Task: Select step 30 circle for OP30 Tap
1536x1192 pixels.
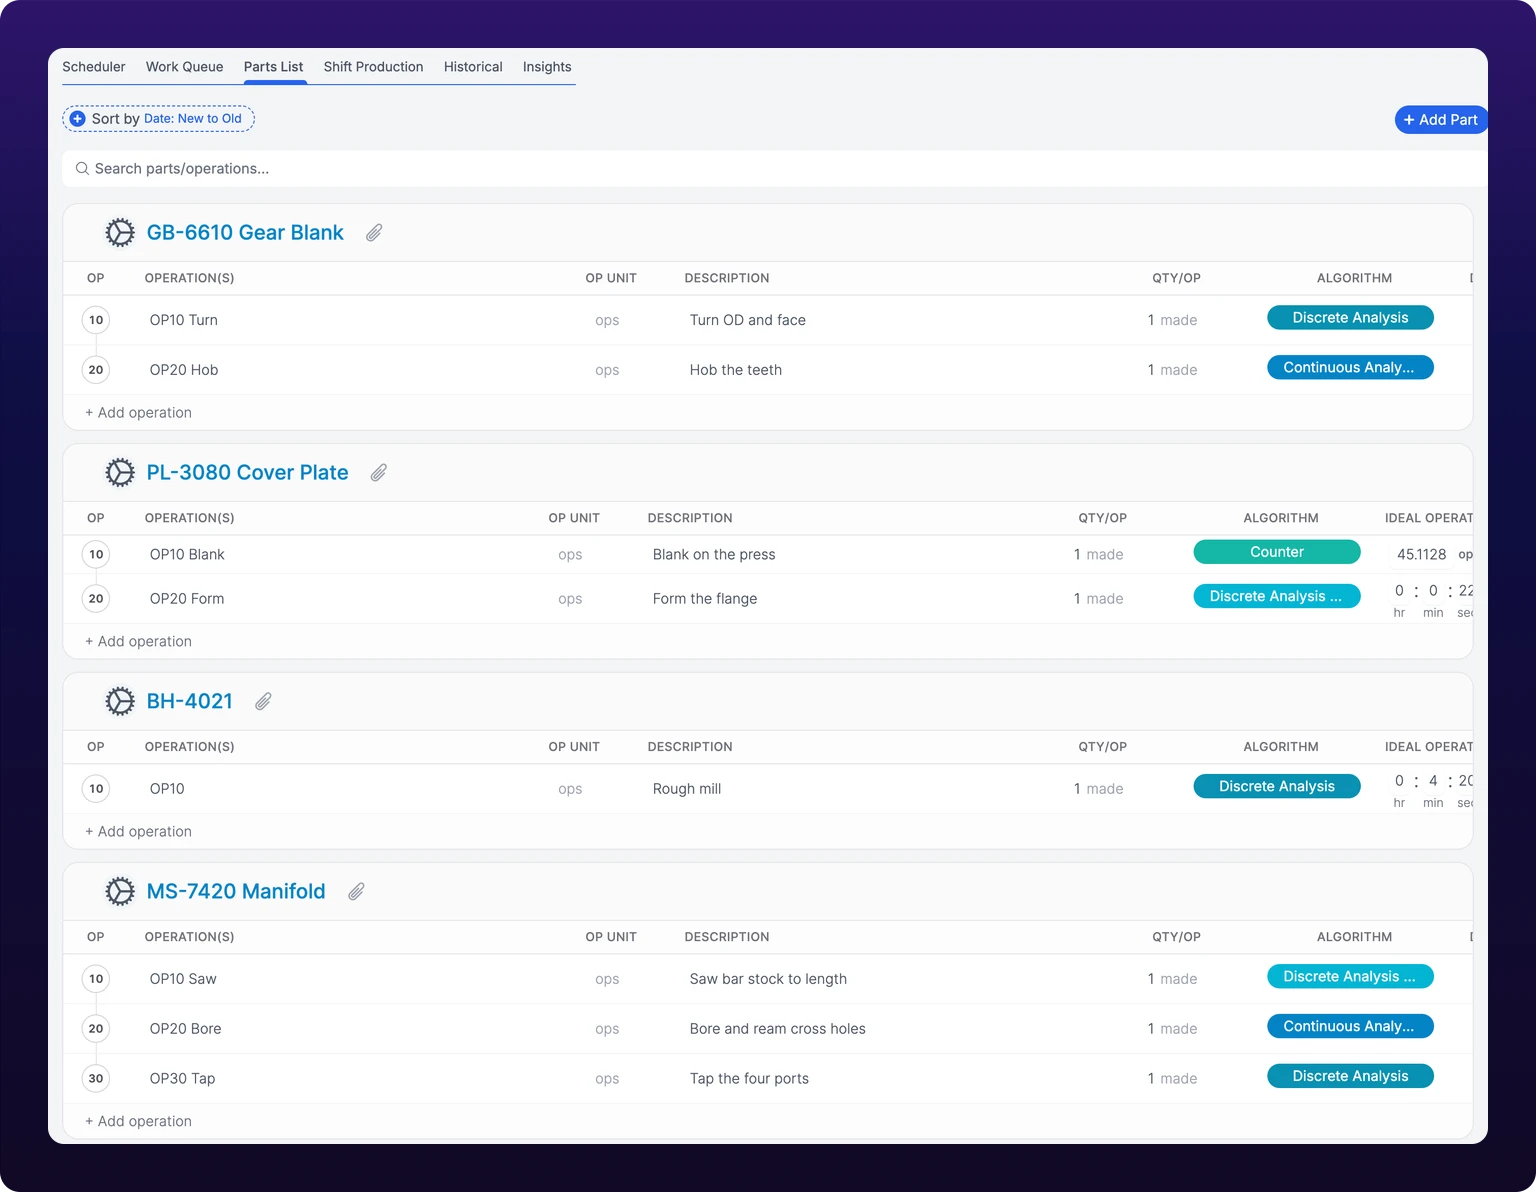Action: (96, 1079)
